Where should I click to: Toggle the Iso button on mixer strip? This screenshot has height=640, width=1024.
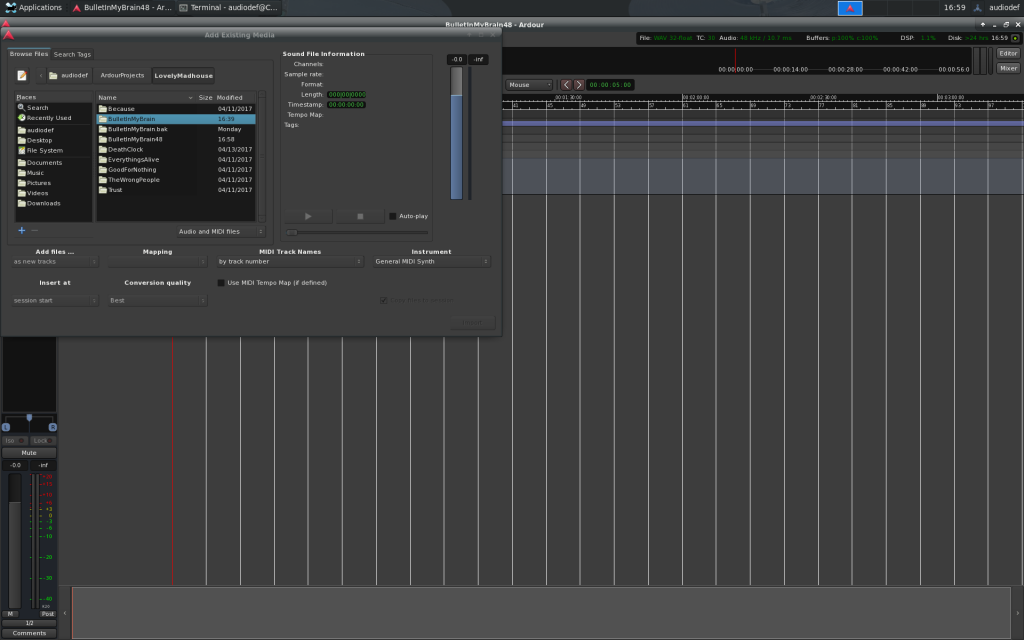point(14,441)
